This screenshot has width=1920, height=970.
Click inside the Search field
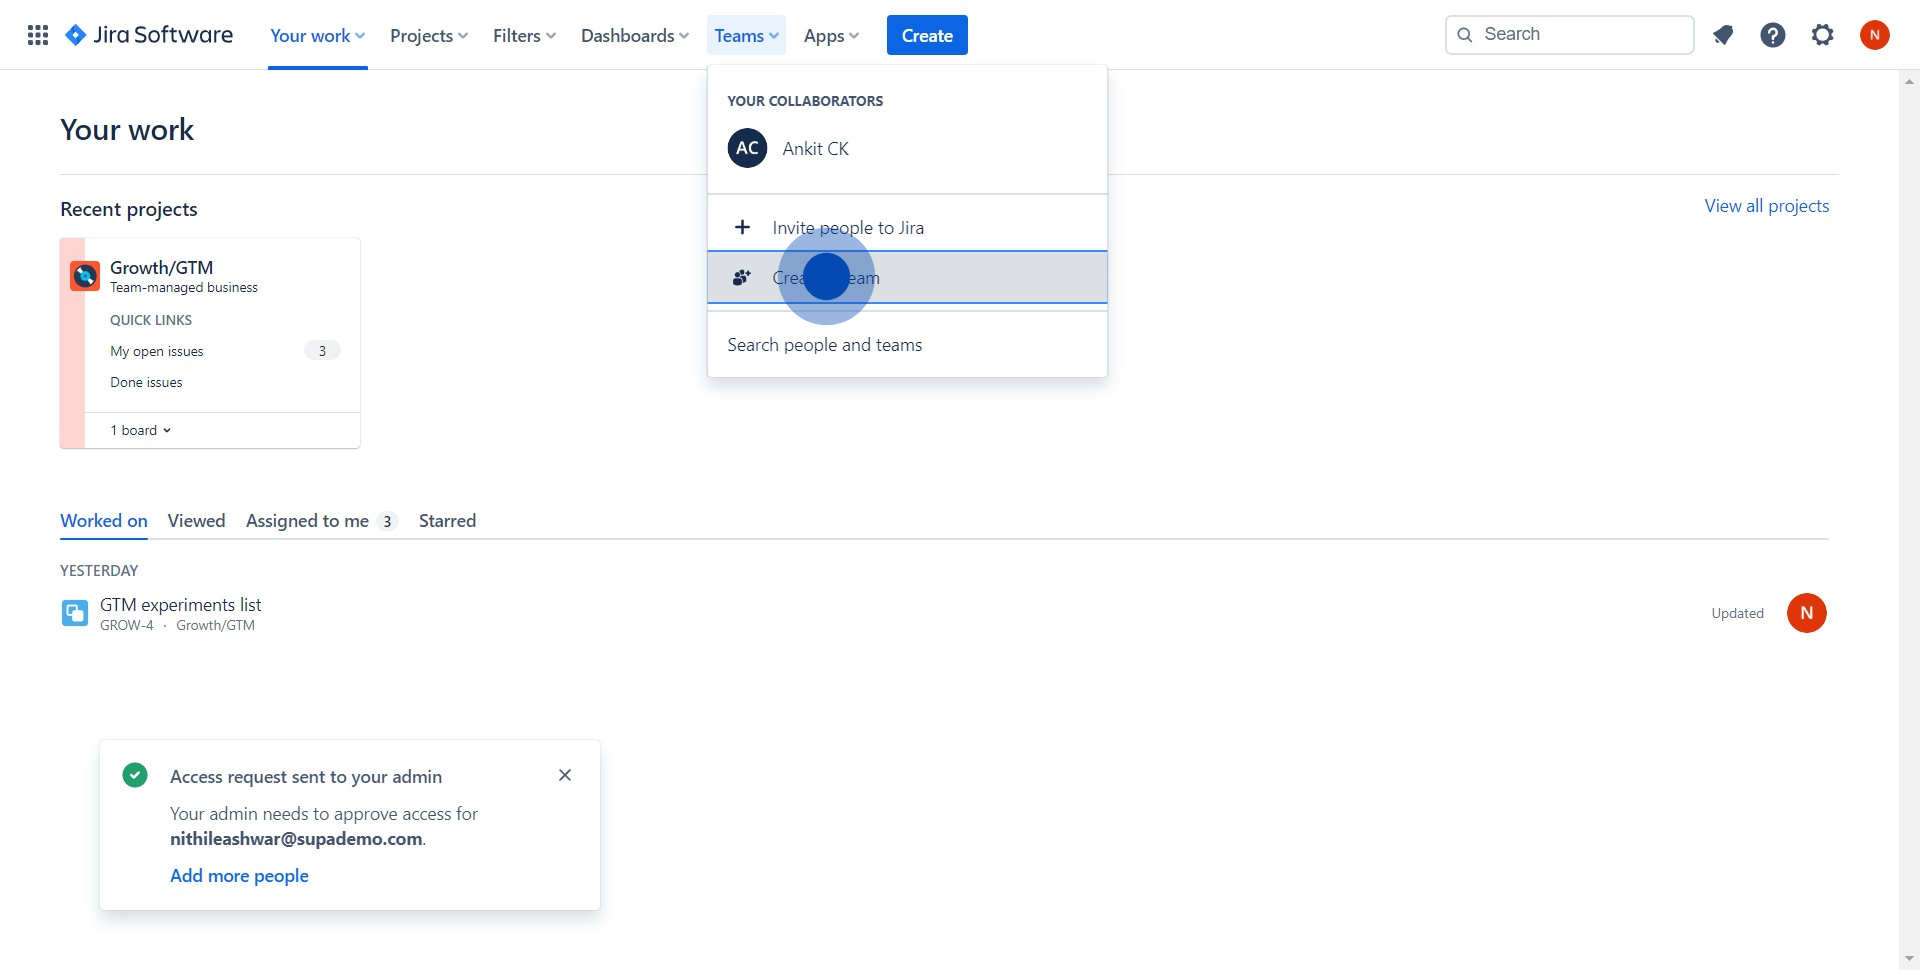[1570, 34]
